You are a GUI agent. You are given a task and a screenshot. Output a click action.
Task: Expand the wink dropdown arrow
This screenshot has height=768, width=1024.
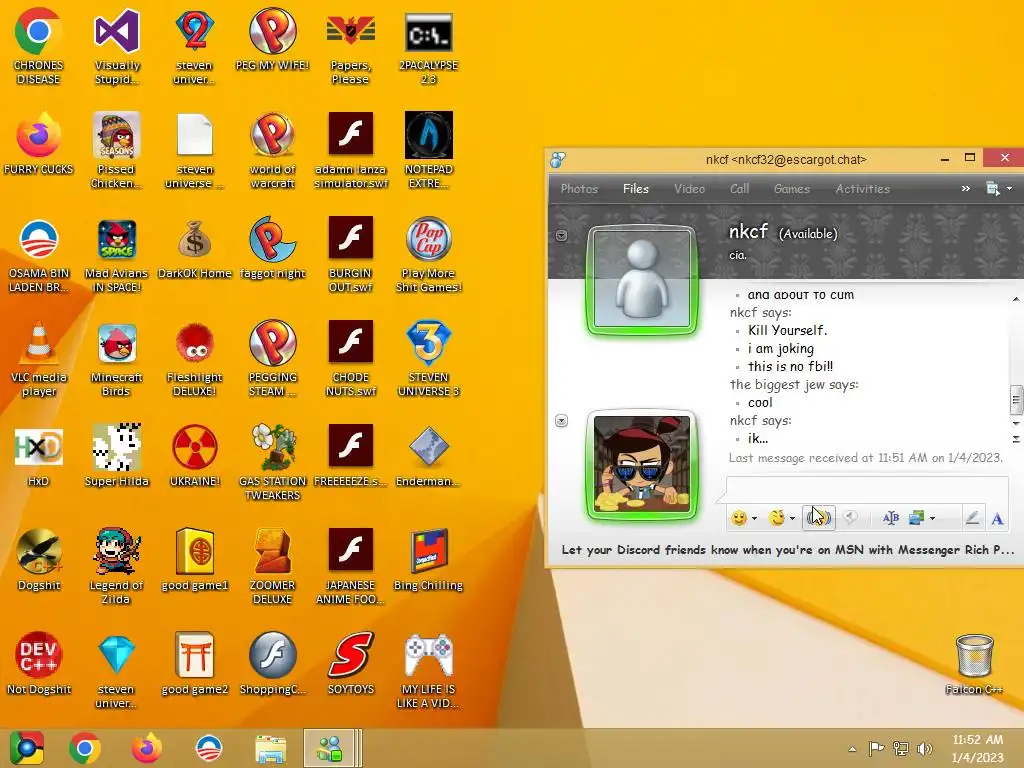pos(792,519)
